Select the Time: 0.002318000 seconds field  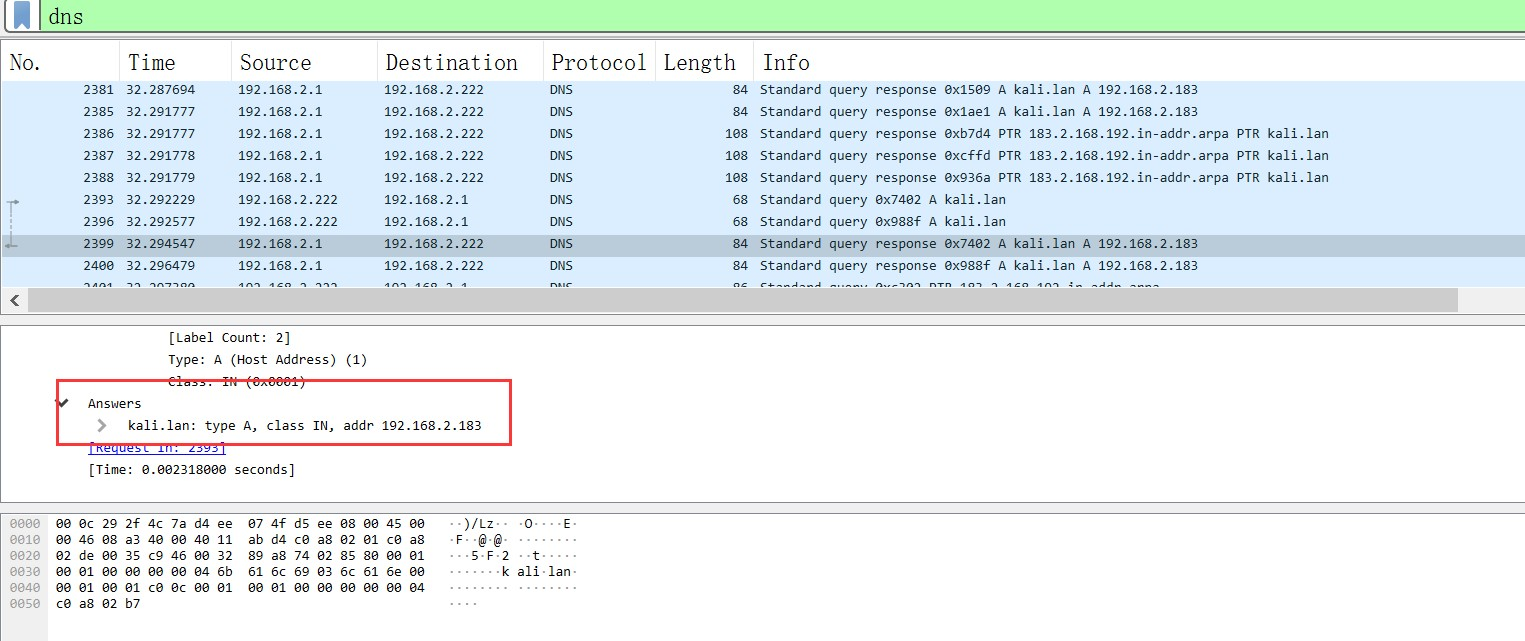(192, 470)
